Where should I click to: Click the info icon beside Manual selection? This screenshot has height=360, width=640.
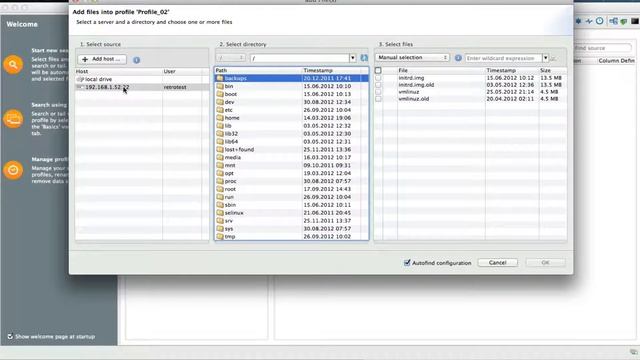(458, 58)
